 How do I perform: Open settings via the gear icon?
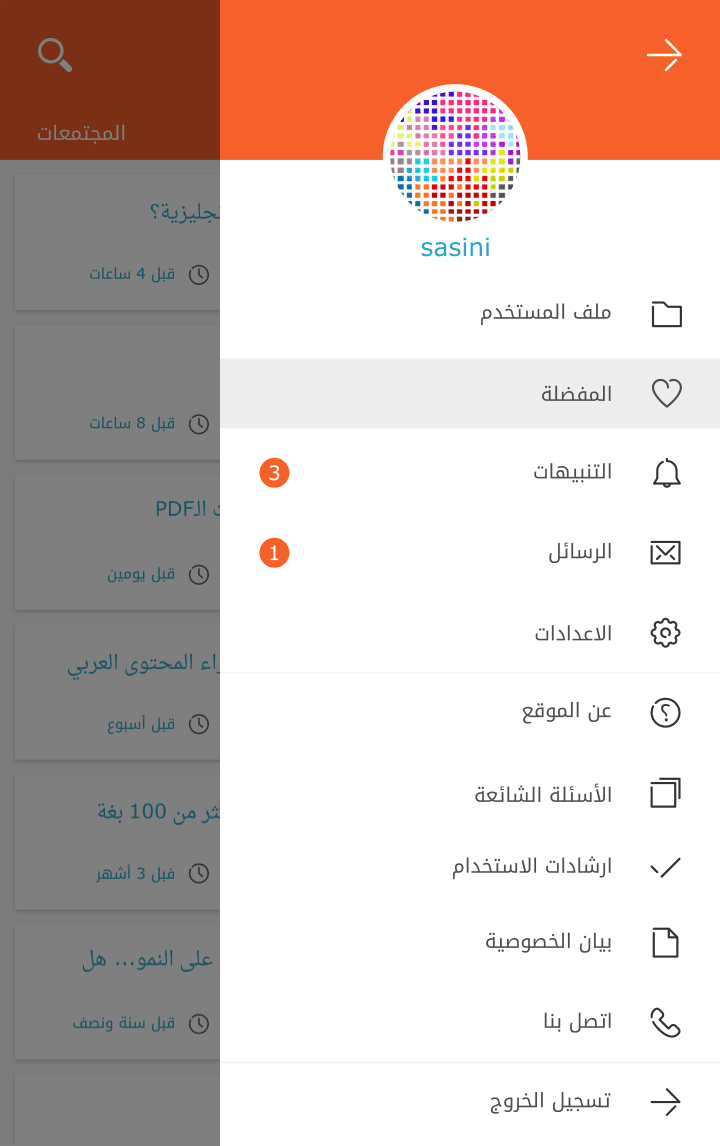pyautogui.click(x=666, y=633)
